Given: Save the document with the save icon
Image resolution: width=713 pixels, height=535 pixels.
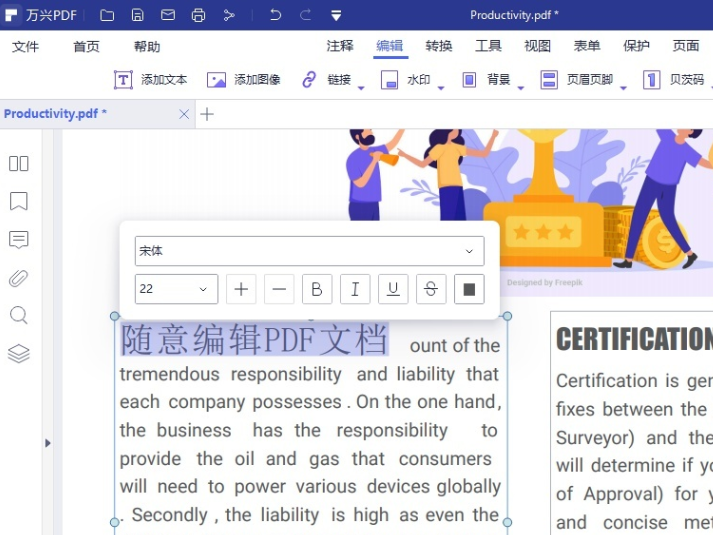Looking at the screenshot, I should (137, 15).
